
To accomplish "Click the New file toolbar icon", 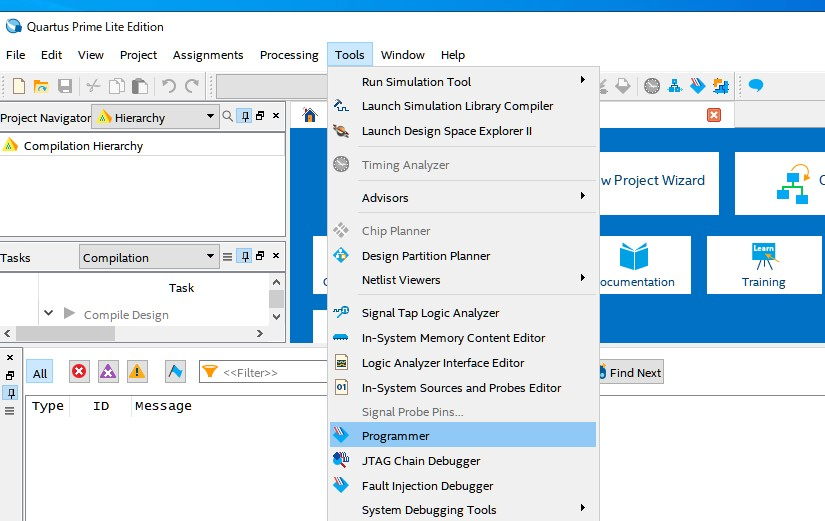I will [x=19, y=86].
